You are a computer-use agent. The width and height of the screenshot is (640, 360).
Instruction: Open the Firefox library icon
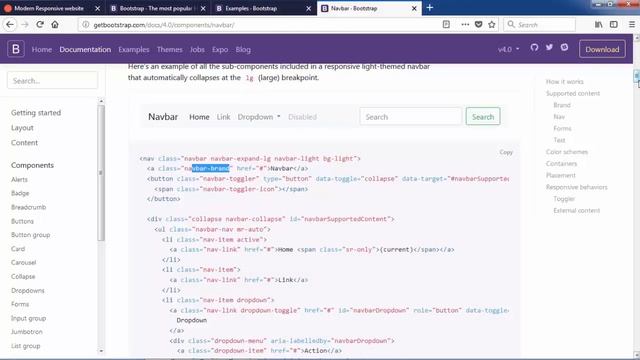[x=598, y=24]
